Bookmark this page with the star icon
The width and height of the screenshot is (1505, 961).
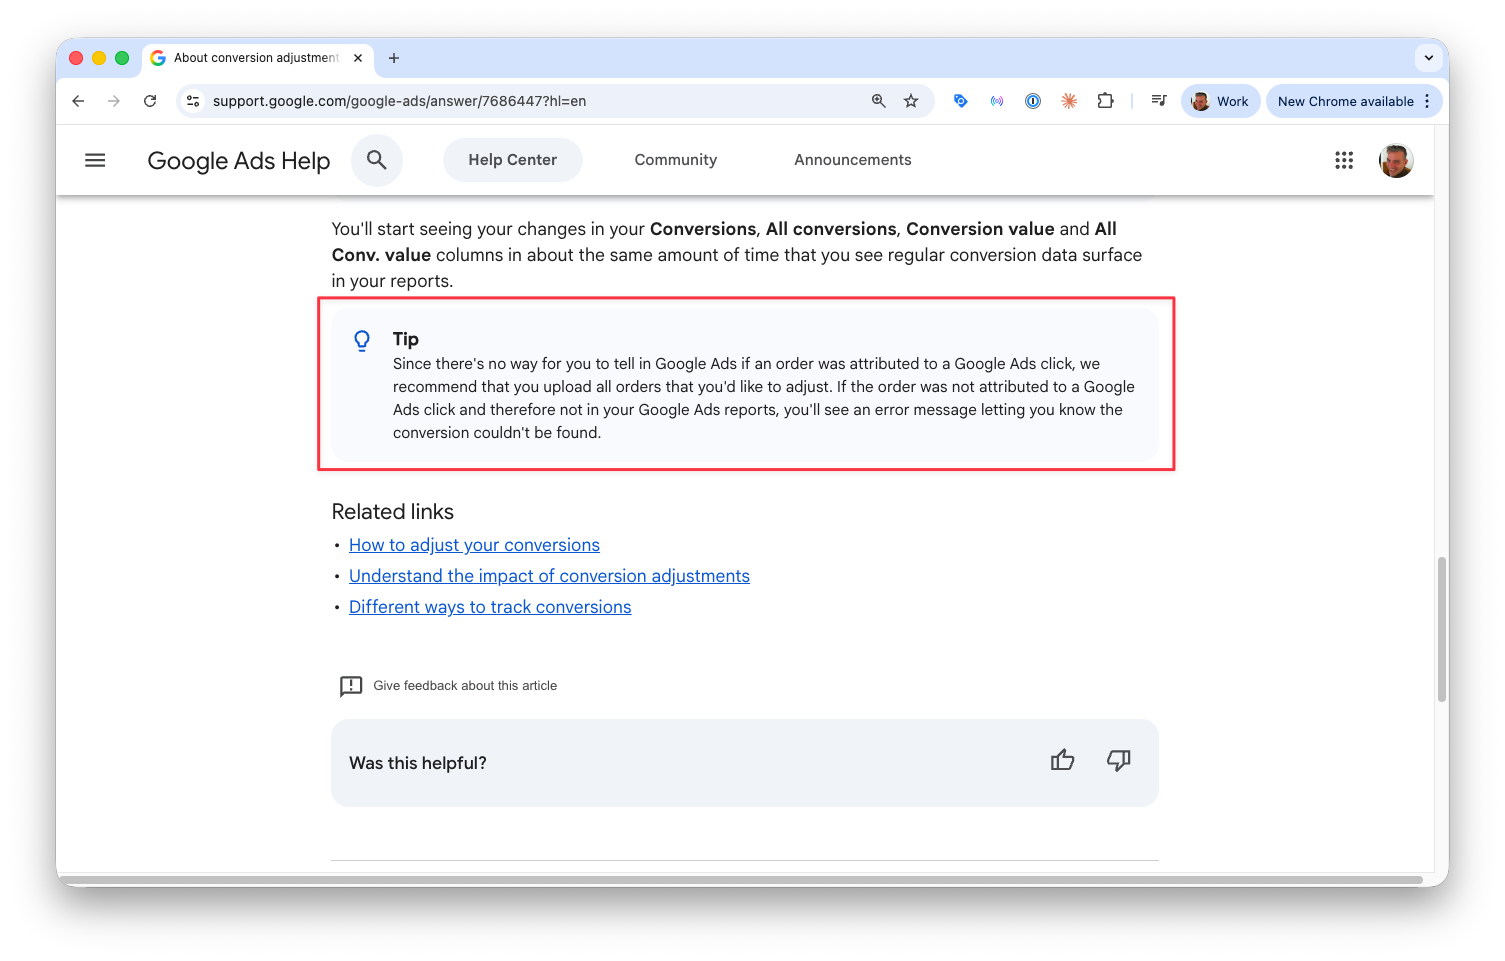click(x=911, y=100)
